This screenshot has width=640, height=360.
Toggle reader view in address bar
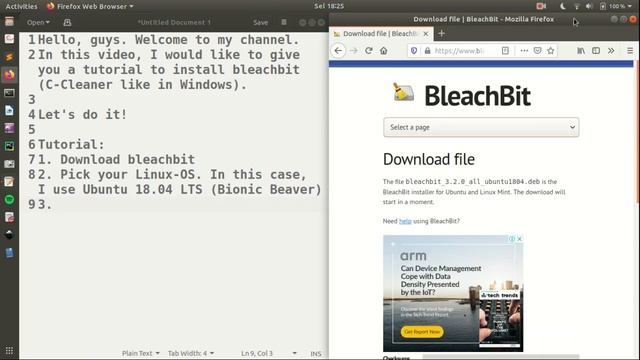tap(505, 51)
